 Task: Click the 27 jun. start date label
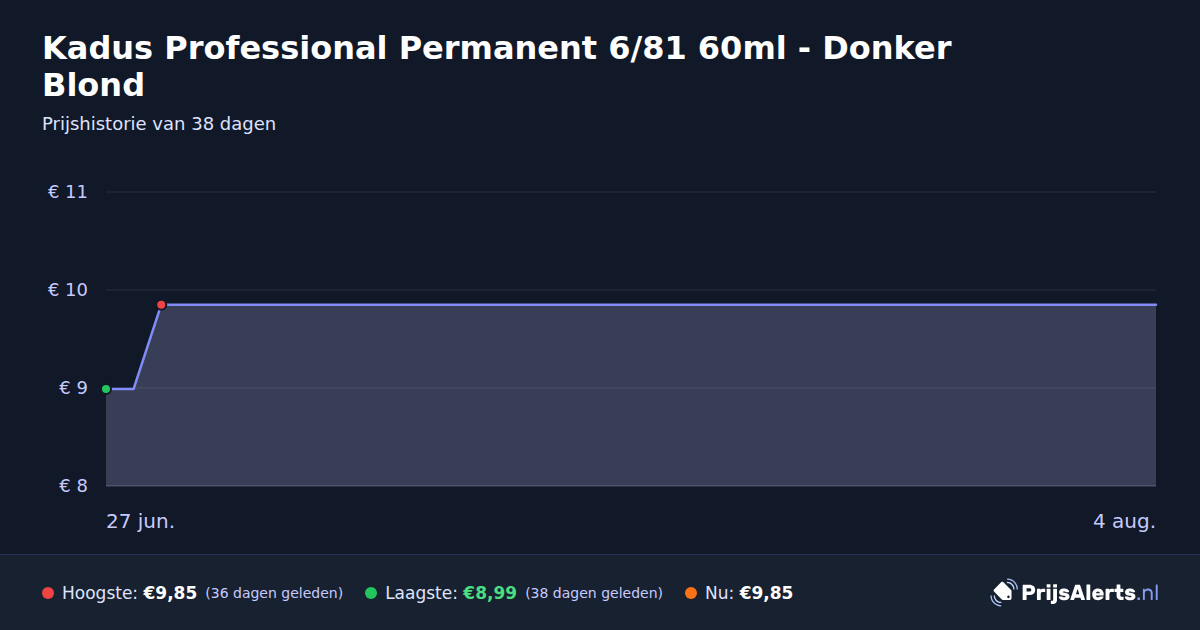[140, 522]
